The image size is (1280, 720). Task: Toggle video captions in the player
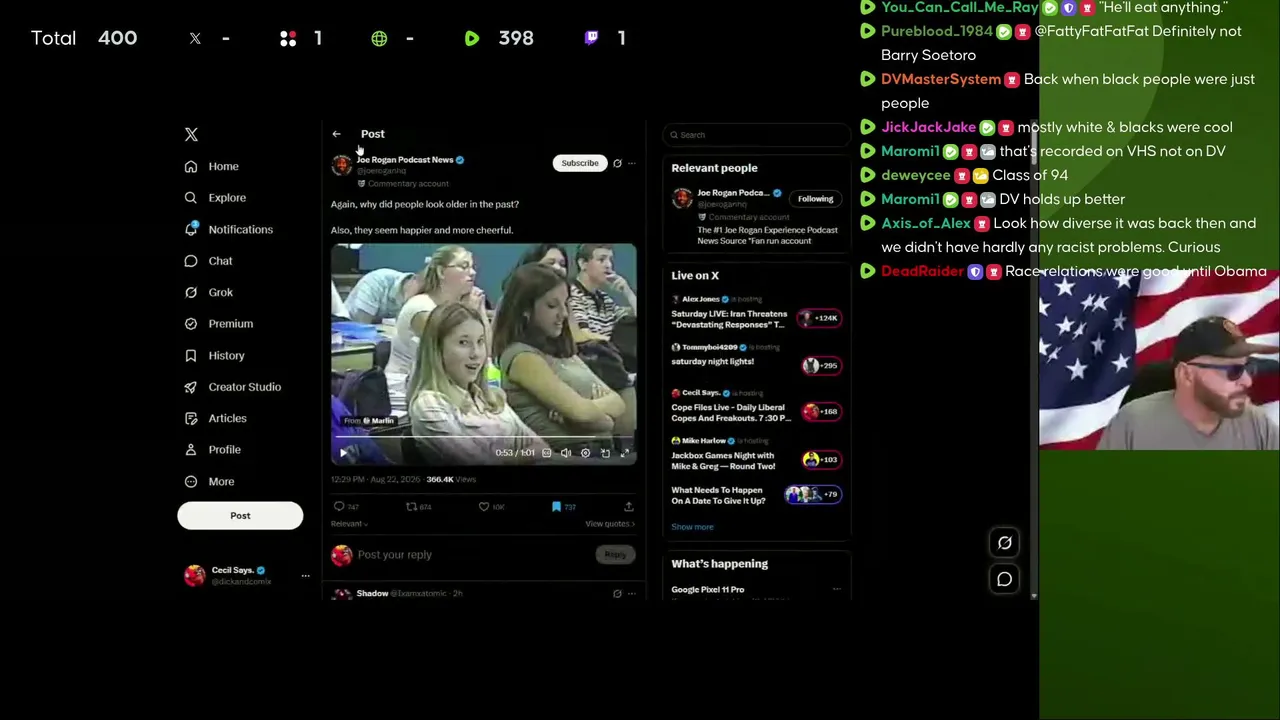click(x=547, y=453)
